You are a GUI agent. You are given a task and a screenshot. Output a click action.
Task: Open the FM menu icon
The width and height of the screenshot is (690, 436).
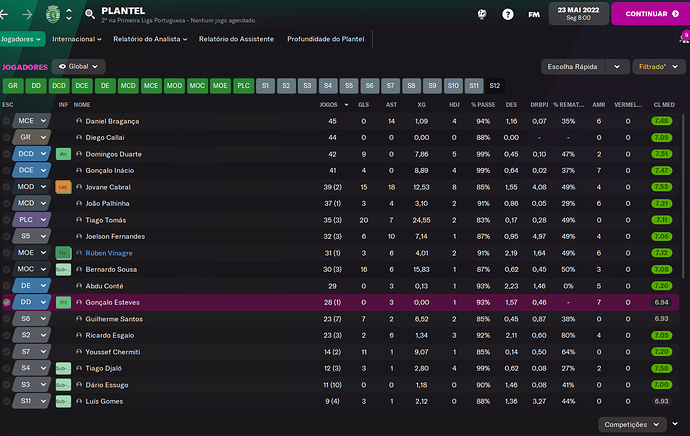click(534, 15)
